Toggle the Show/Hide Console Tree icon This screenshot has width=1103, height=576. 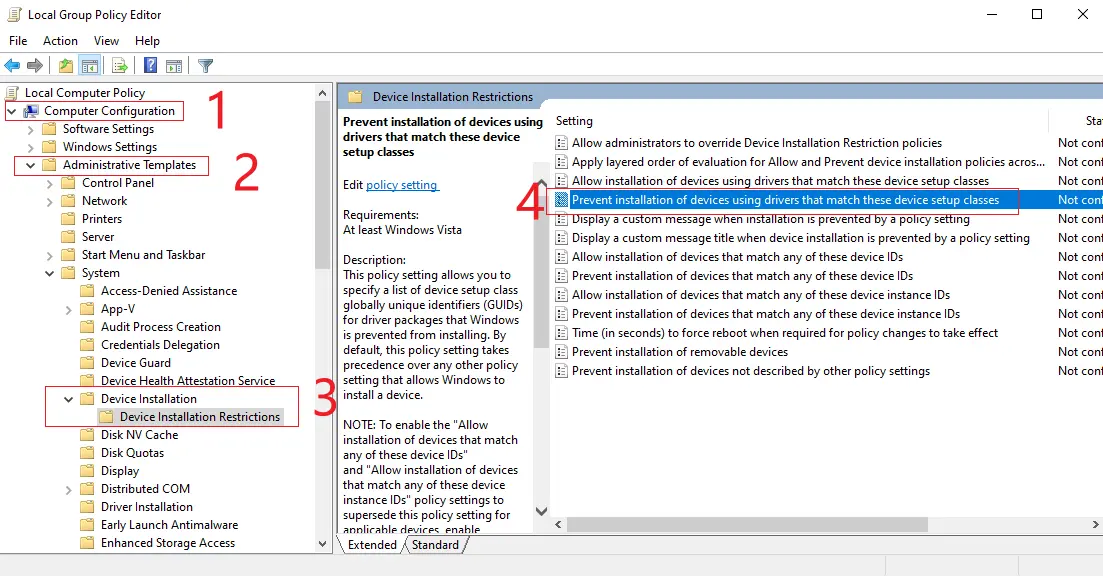89,65
